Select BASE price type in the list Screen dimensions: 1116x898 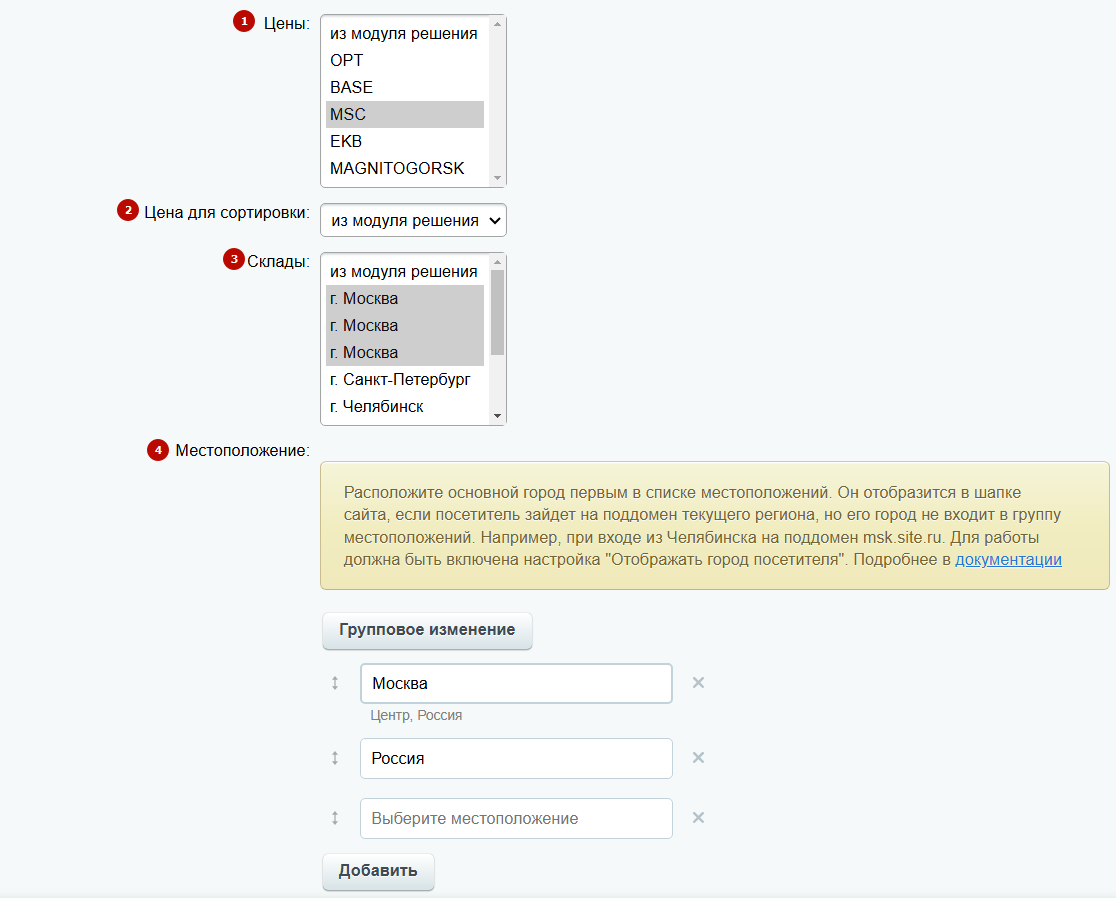pyautogui.click(x=404, y=88)
